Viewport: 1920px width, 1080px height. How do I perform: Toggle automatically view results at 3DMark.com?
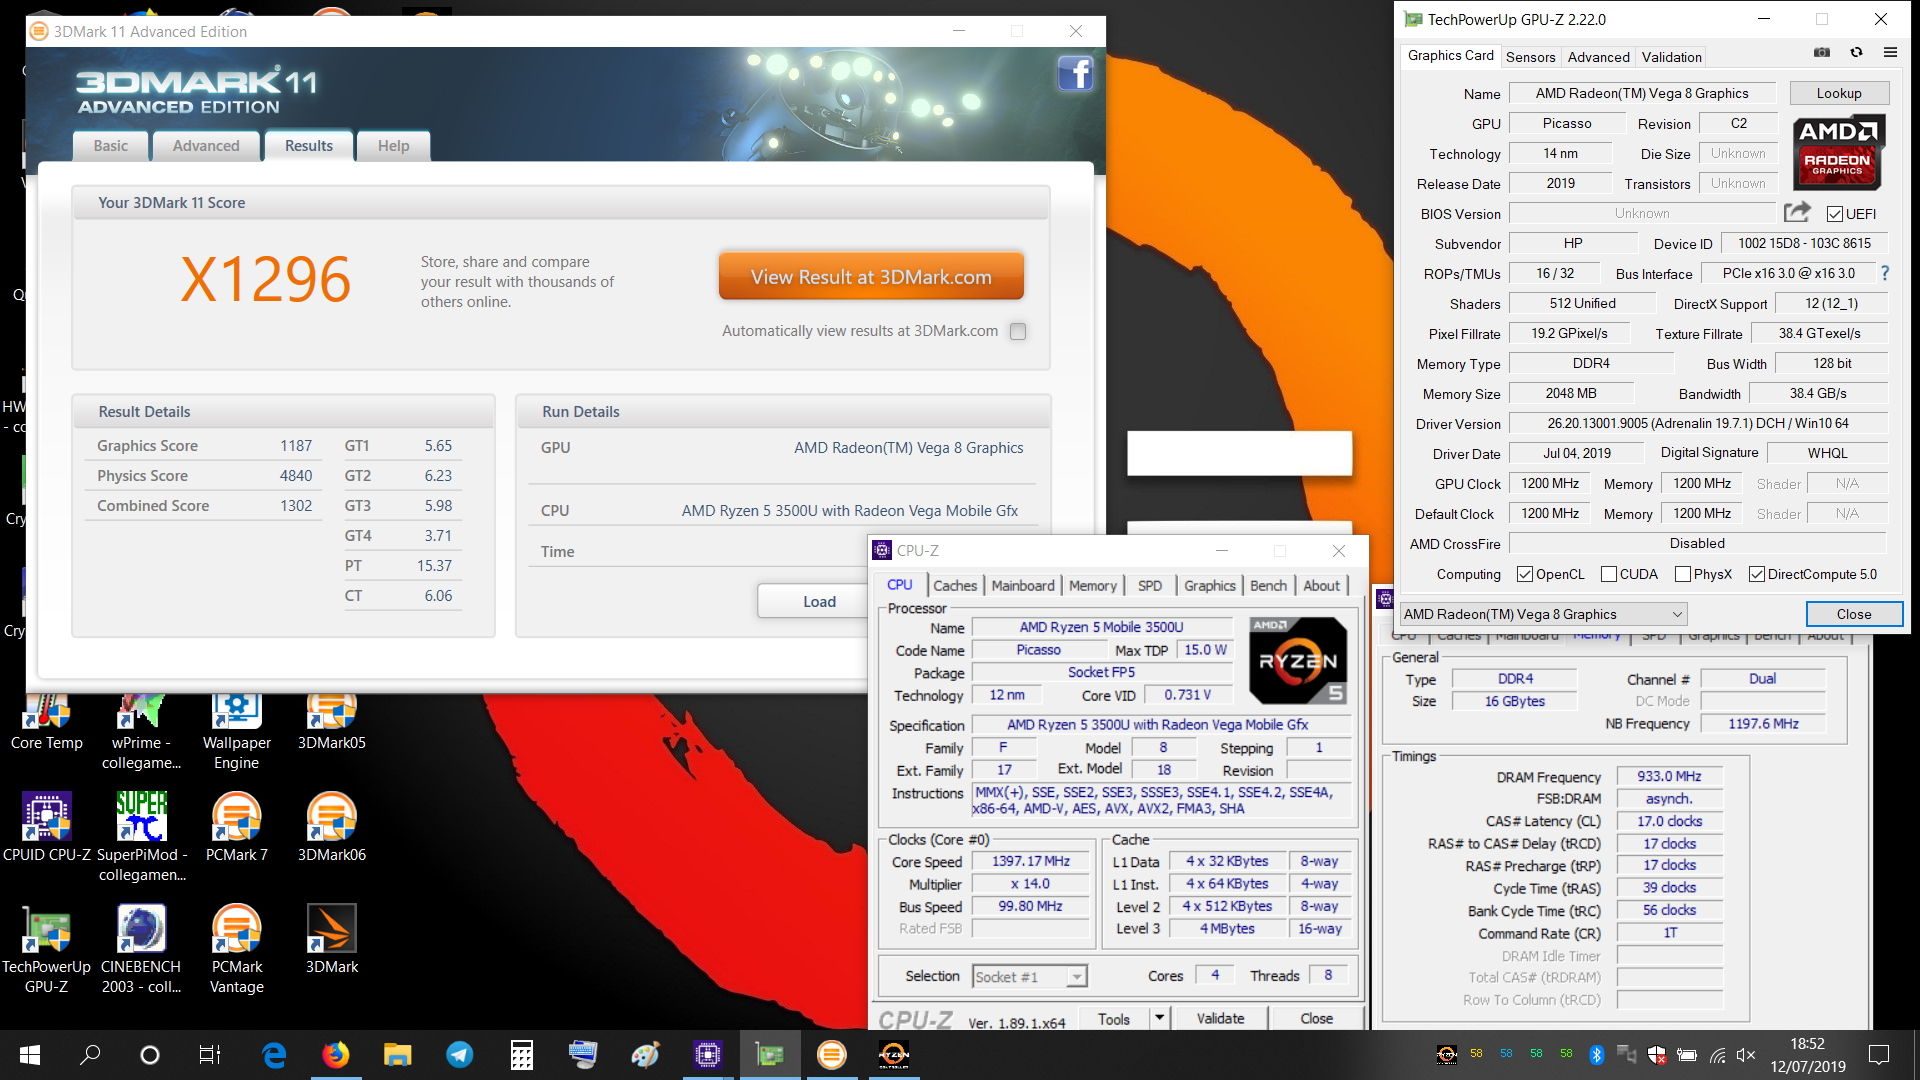[1018, 331]
